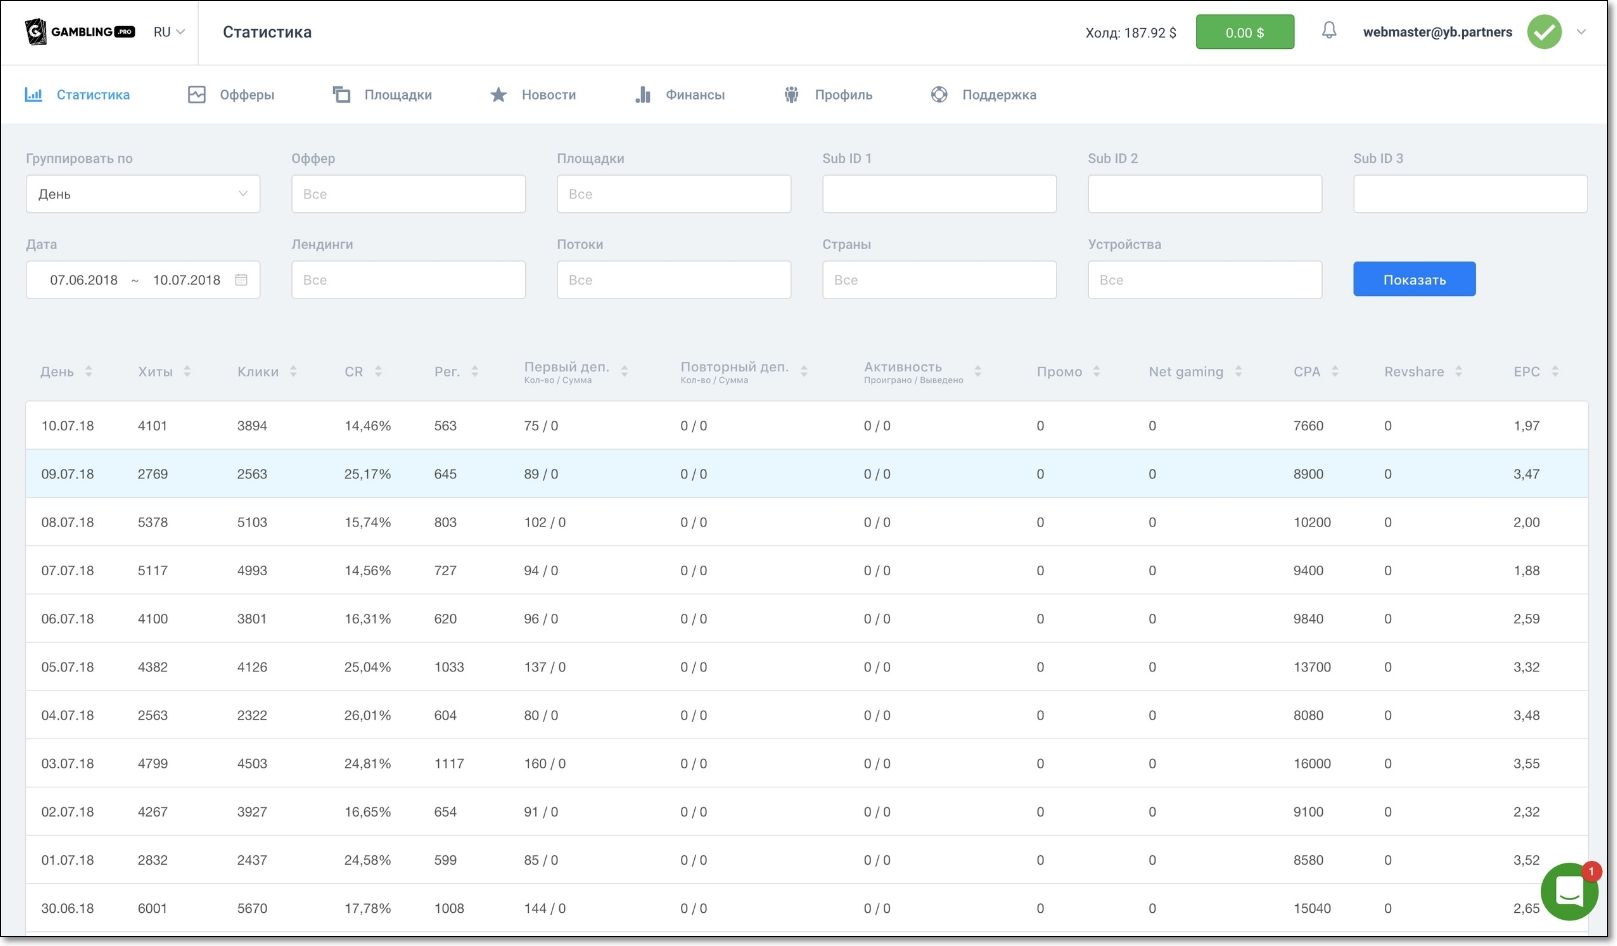
Task: Expand the account menu chevron
Action: [1581, 32]
